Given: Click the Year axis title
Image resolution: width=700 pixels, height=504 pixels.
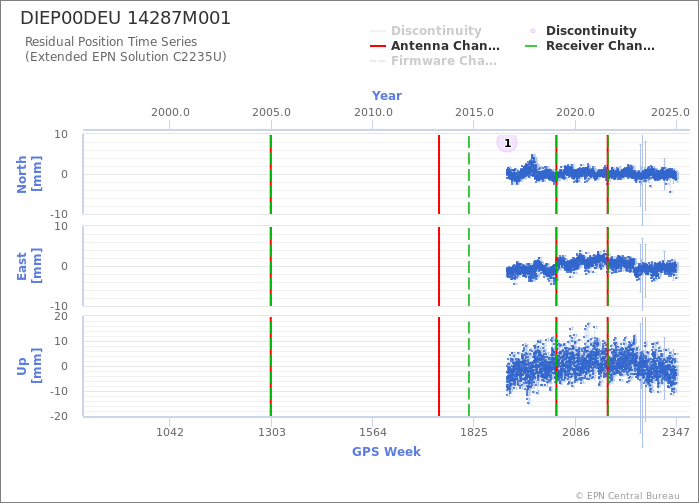Looking at the screenshot, I should coord(387,96).
